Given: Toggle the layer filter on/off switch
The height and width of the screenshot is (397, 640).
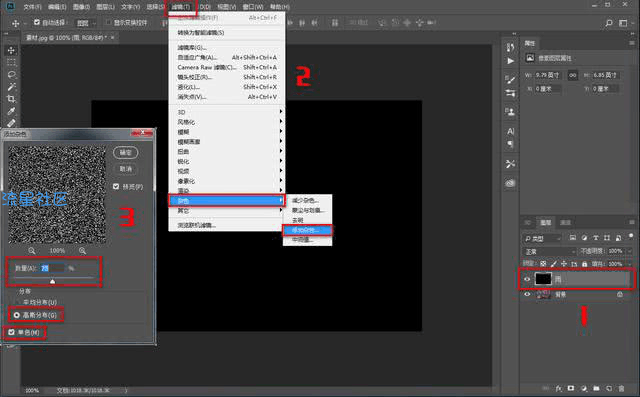Looking at the screenshot, I should pyautogui.click(x=631, y=236).
